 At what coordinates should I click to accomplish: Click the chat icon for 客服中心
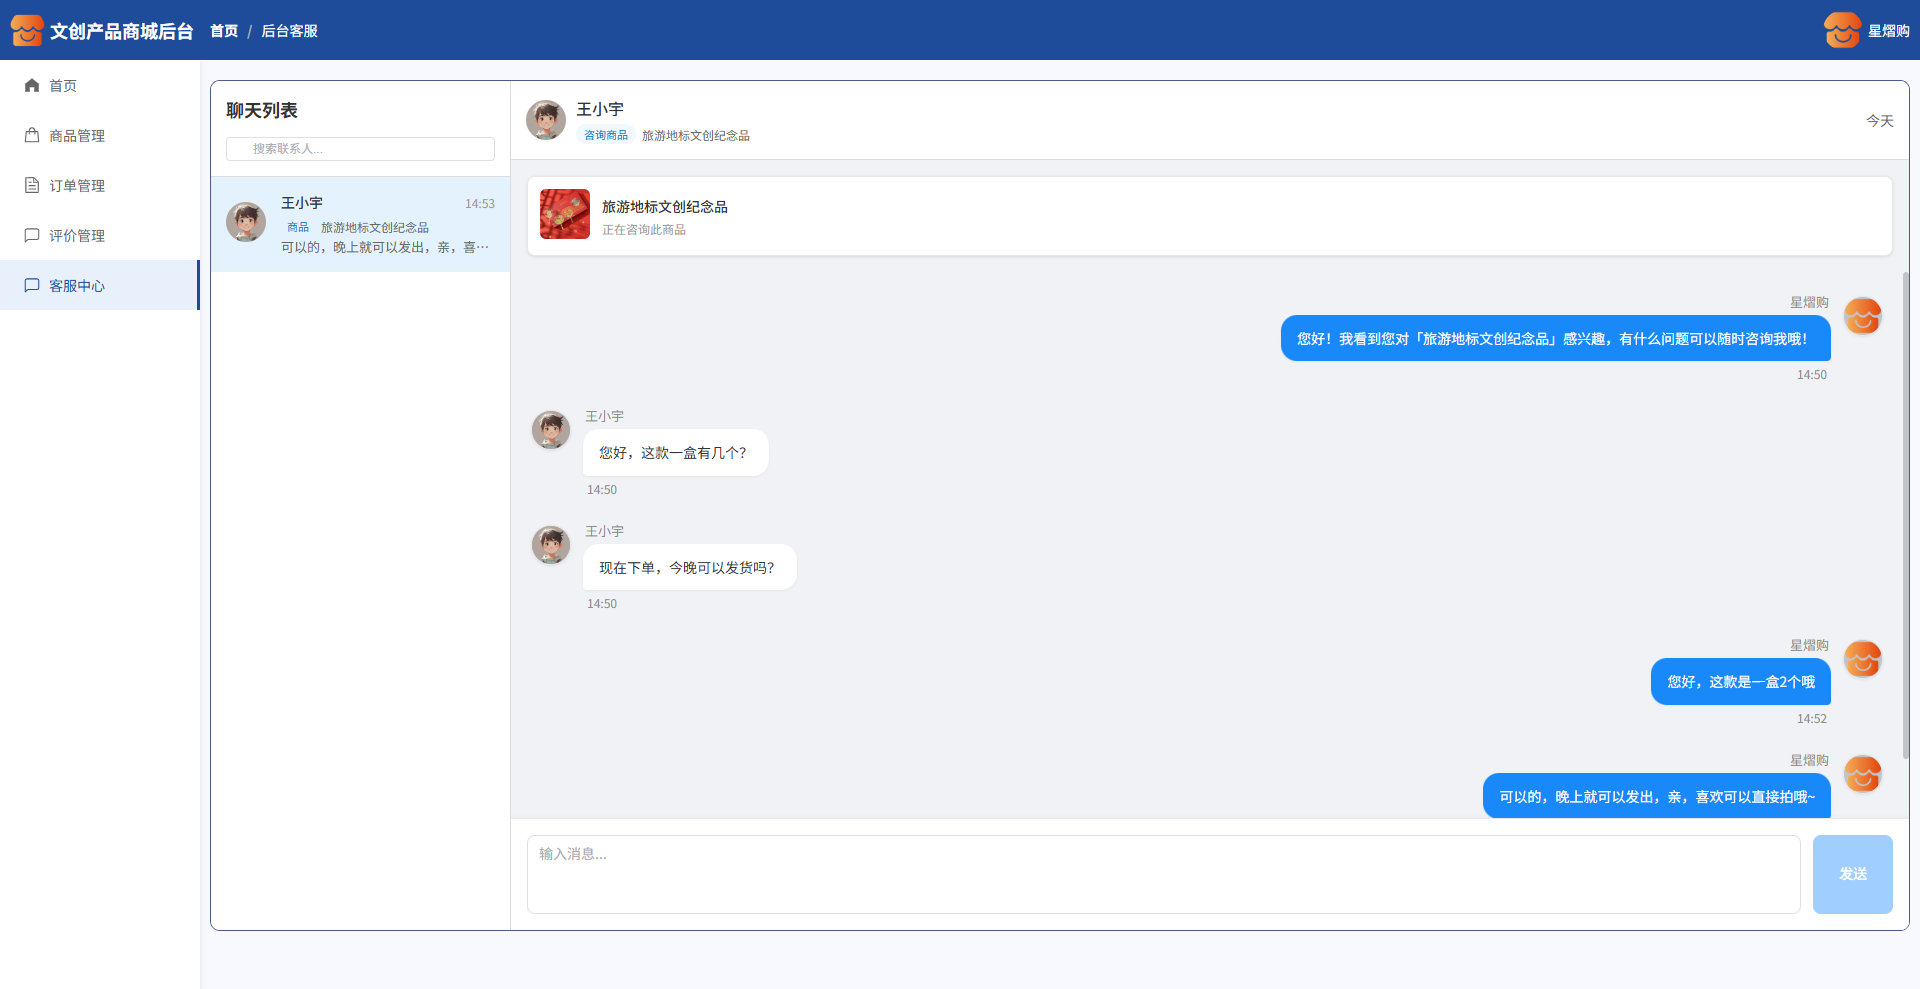(x=32, y=286)
